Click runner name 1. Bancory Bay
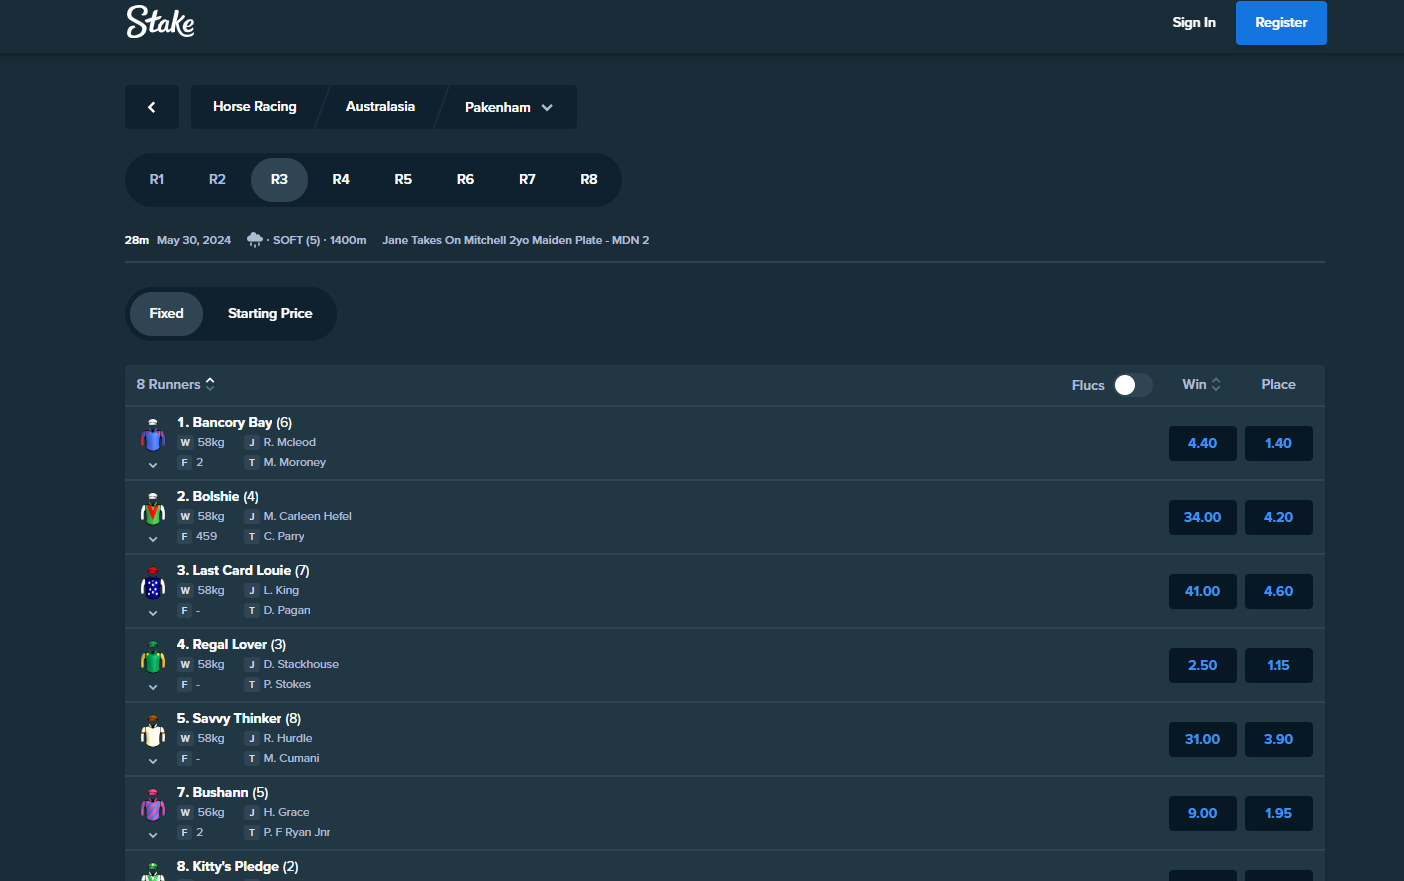The width and height of the screenshot is (1404, 881). (x=234, y=423)
